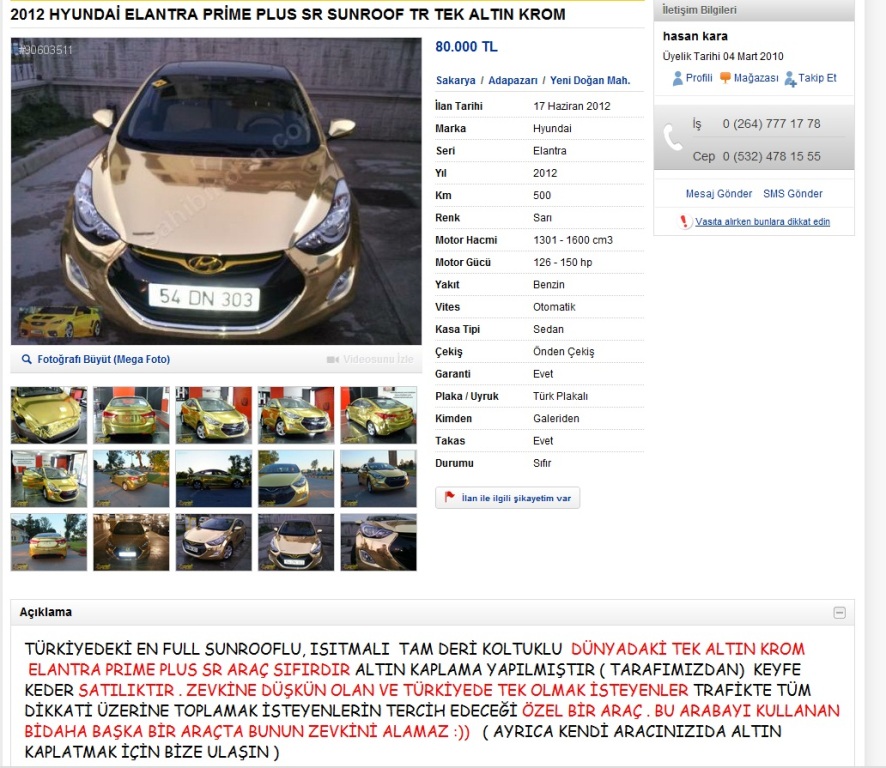Click SMS Gönder link
This screenshot has width=886, height=768.
tap(793, 193)
